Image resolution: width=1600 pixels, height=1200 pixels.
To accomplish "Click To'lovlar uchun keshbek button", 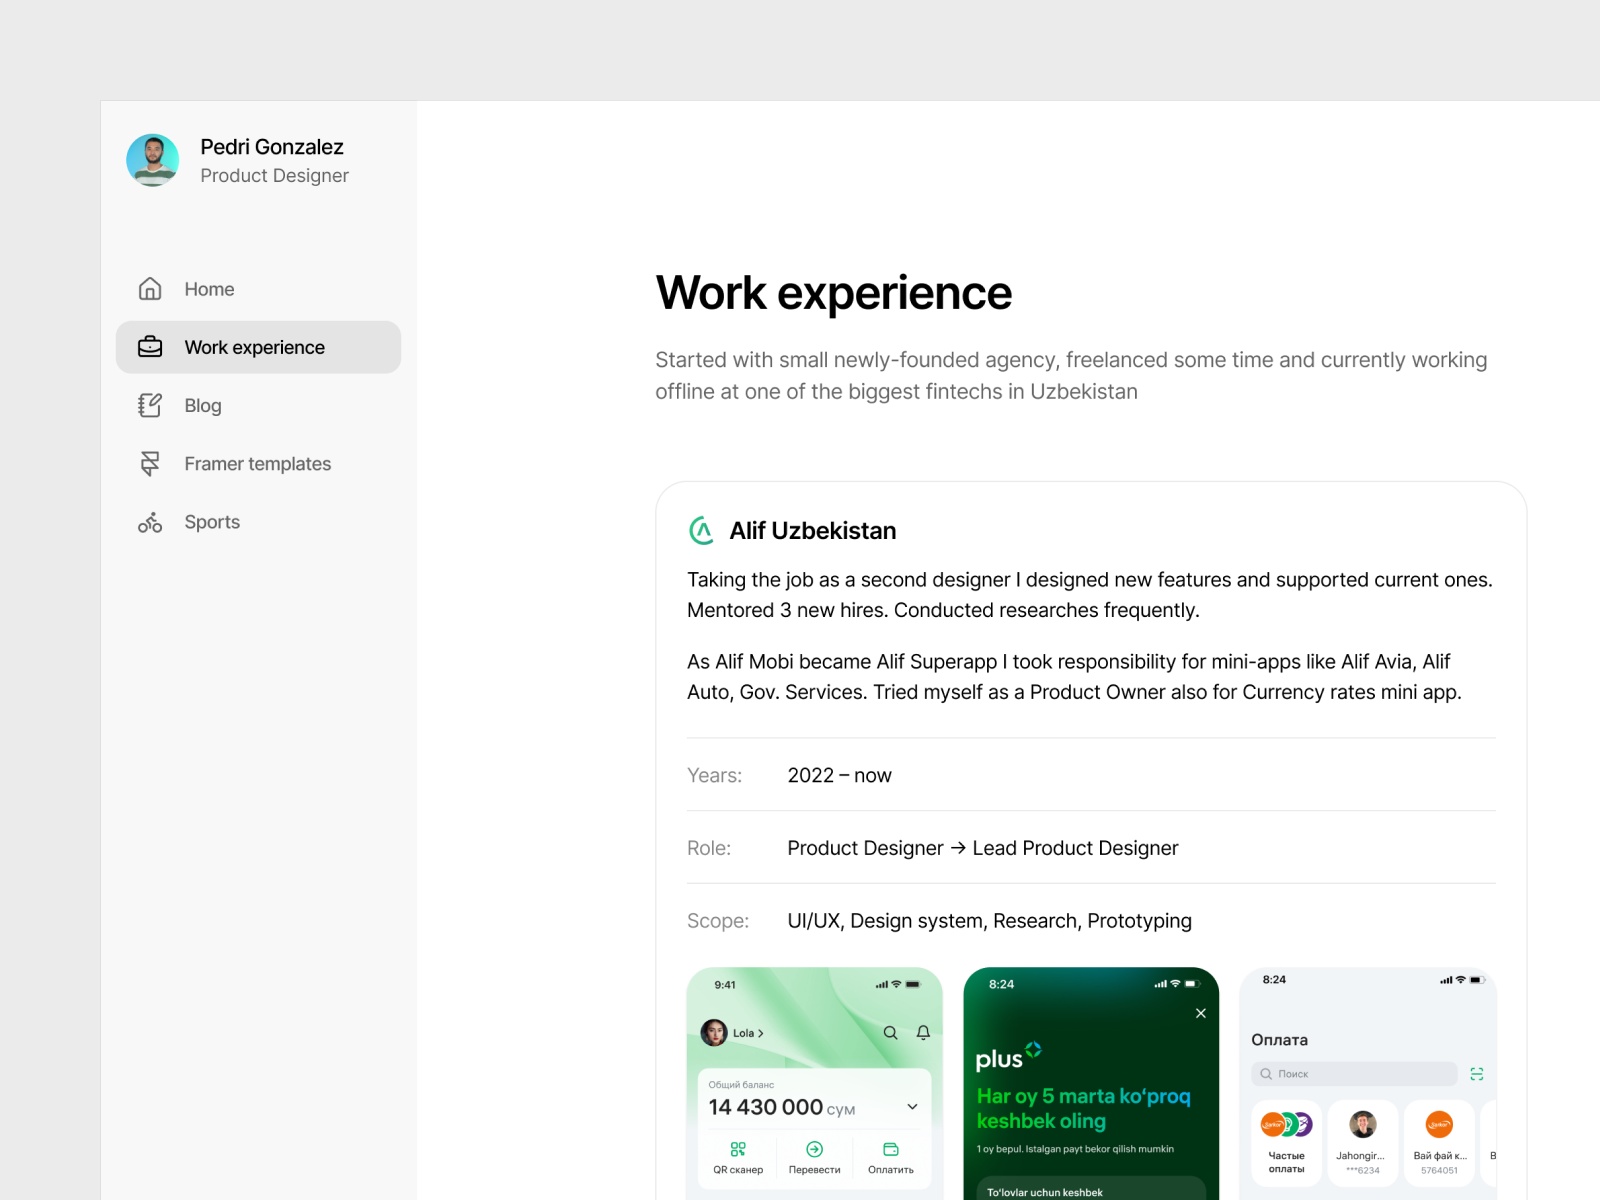I will coord(1091,1188).
